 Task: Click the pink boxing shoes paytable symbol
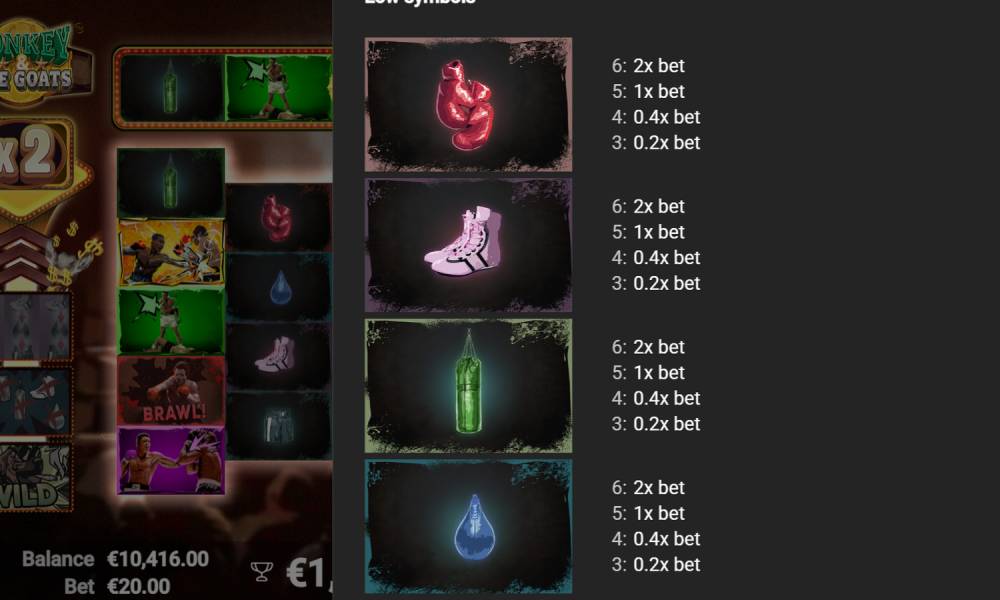[x=468, y=245]
